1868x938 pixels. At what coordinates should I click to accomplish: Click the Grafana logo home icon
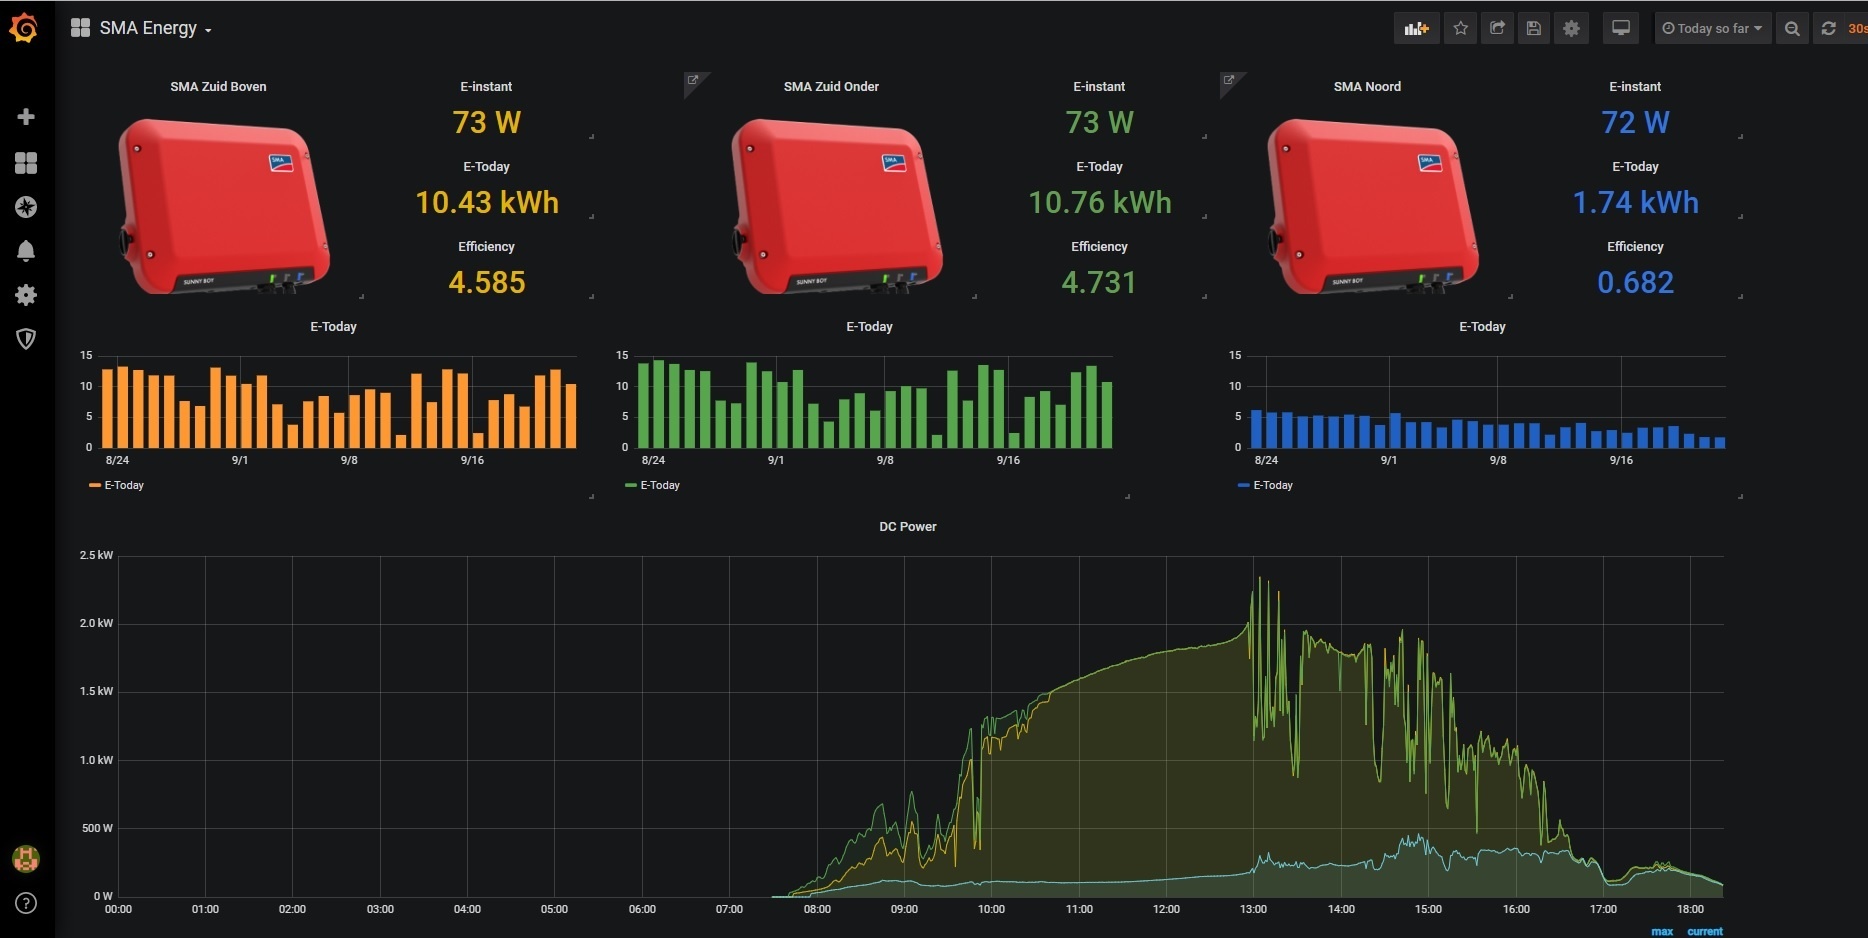pyautogui.click(x=24, y=28)
